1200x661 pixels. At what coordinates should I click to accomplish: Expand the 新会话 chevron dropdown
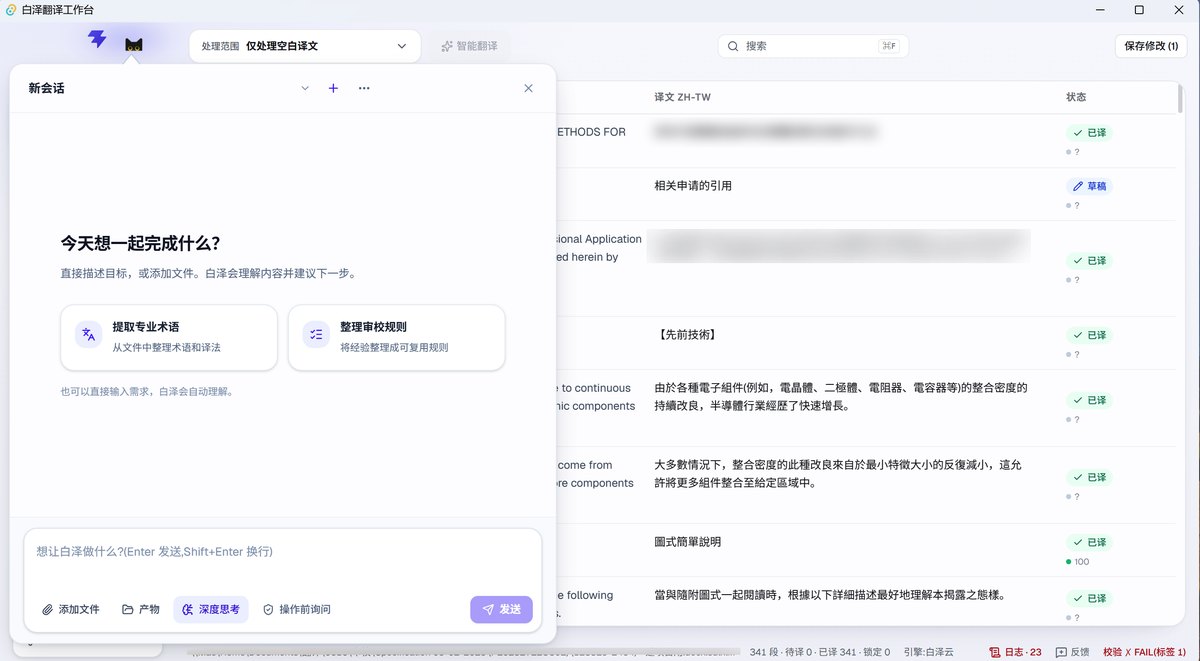305,88
